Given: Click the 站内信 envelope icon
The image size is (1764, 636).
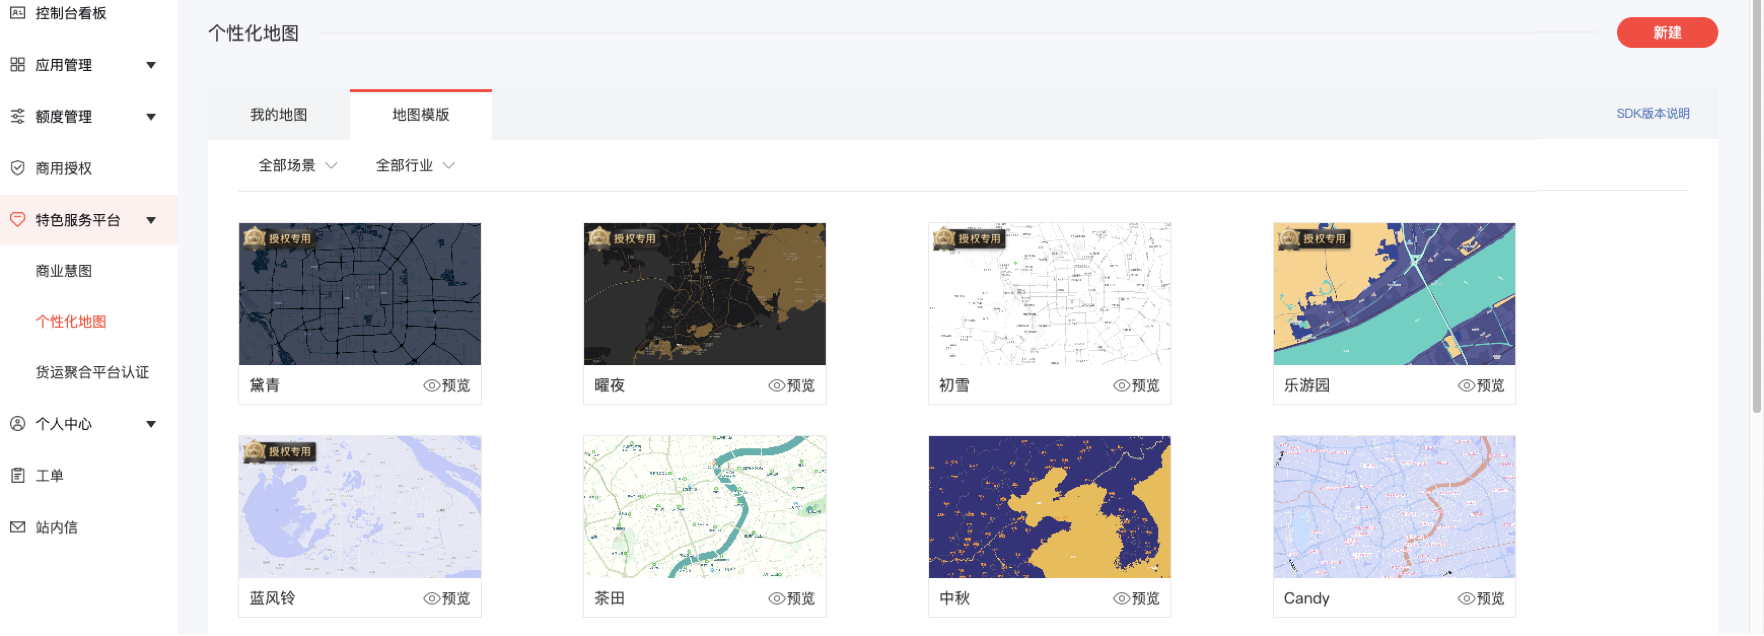Looking at the screenshot, I should point(17,527).
